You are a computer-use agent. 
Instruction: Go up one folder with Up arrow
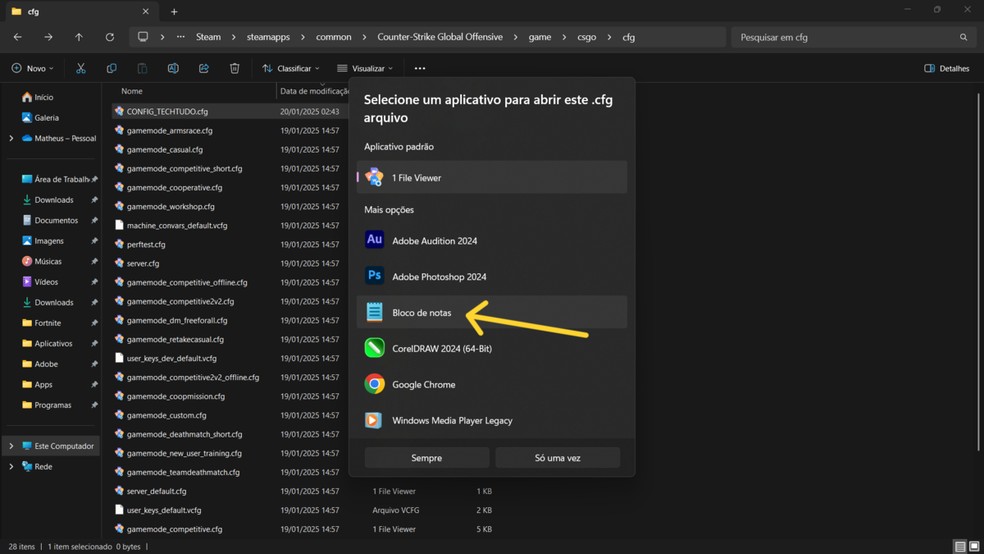79,37
